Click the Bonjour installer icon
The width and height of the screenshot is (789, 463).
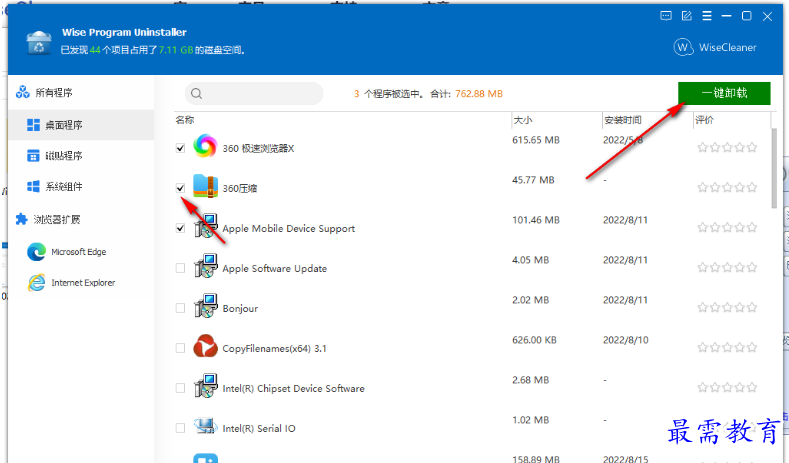click(x=205, y=306)
